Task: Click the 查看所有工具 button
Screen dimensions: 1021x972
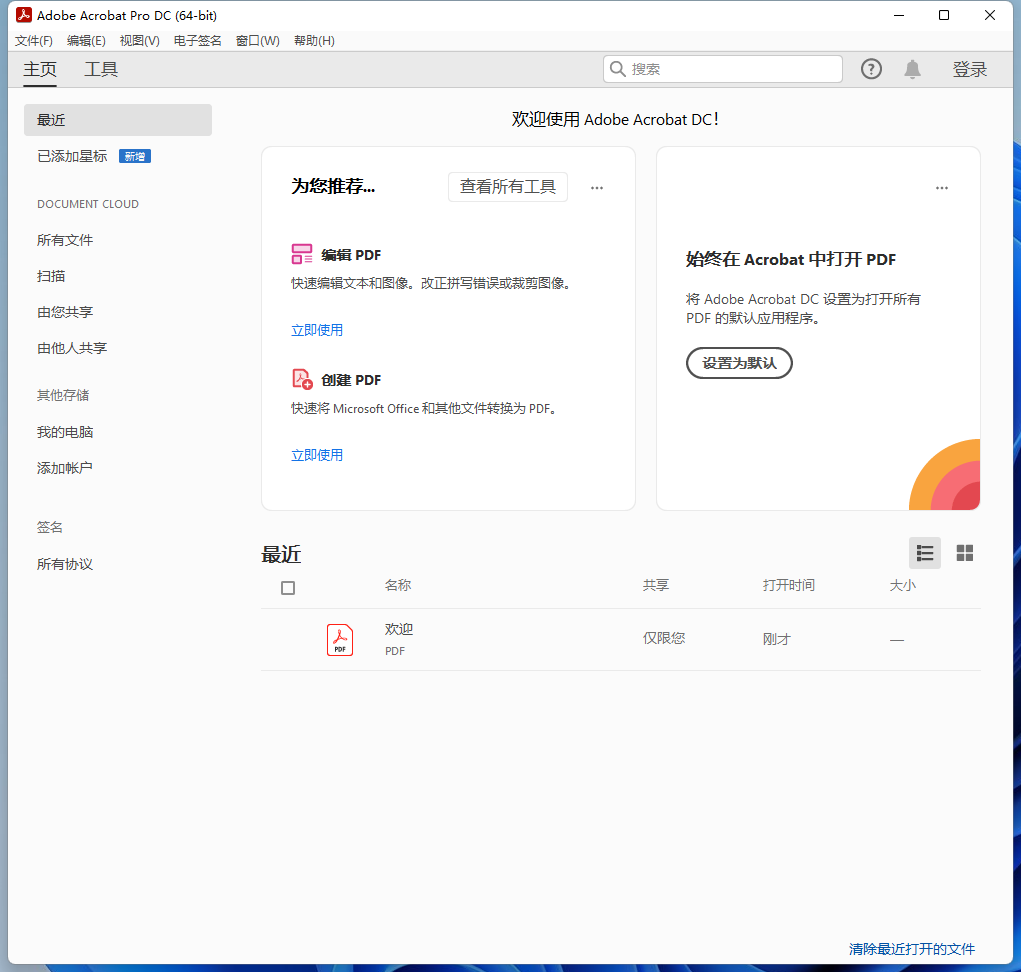Action: pyautogui.click(x=507, y=187)
